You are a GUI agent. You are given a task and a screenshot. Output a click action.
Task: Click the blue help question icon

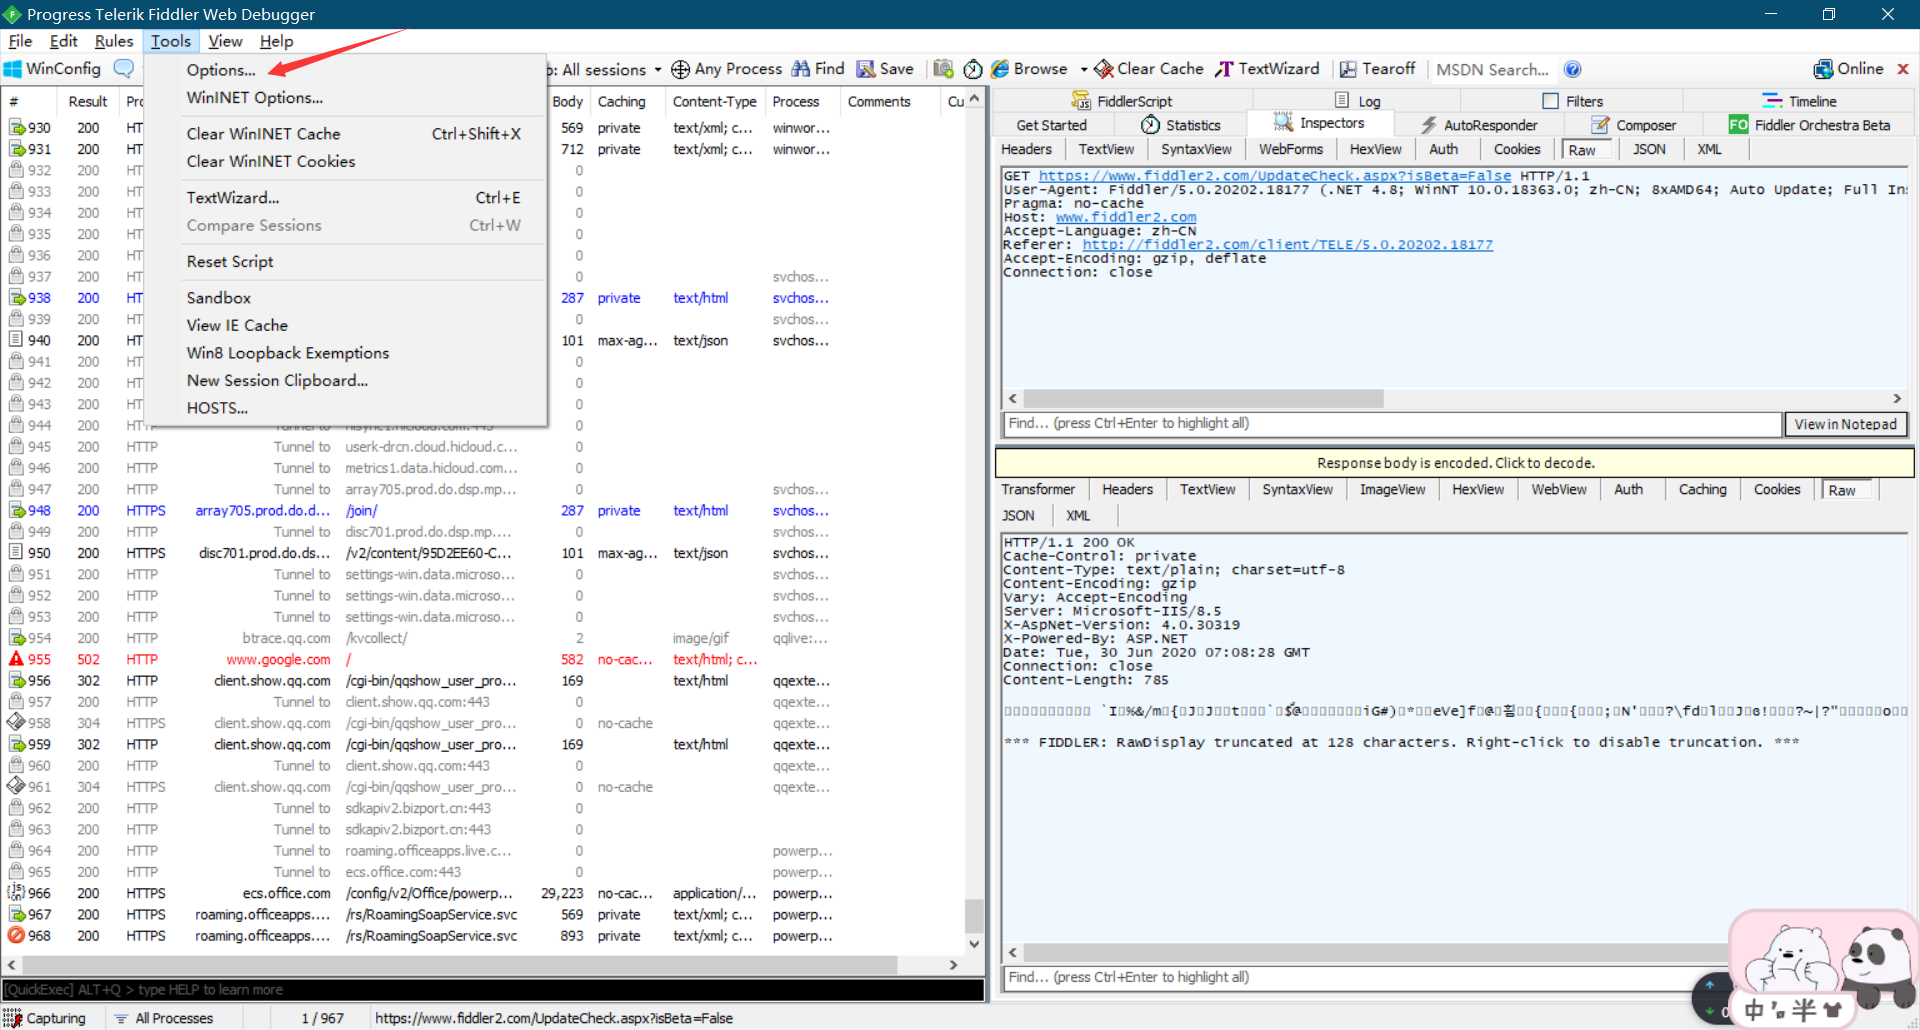(1573, 69)
